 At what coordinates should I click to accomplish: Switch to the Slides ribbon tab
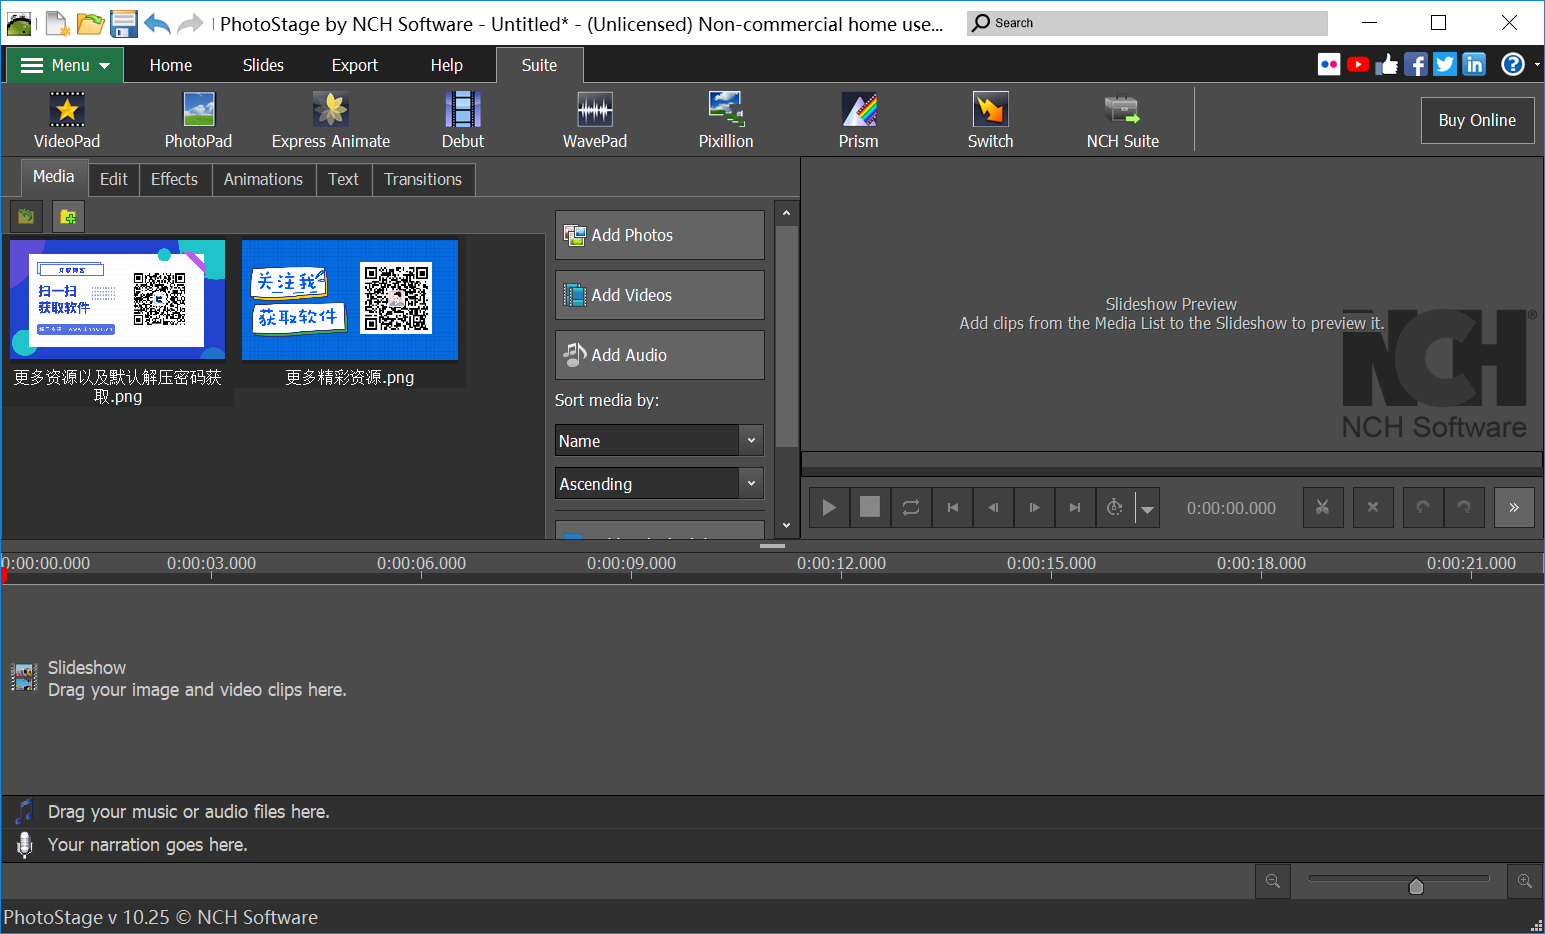(x=263, y=65)
